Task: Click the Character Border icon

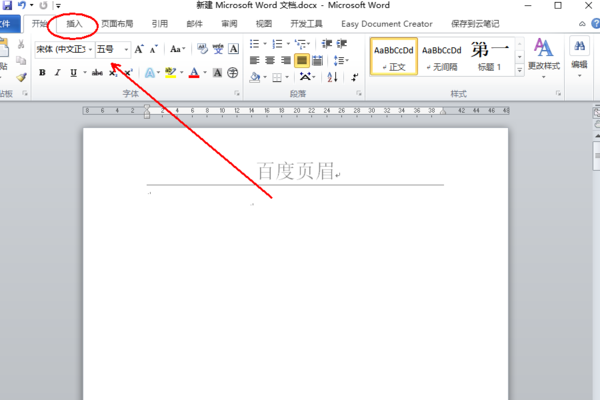Action: (233, 49)
